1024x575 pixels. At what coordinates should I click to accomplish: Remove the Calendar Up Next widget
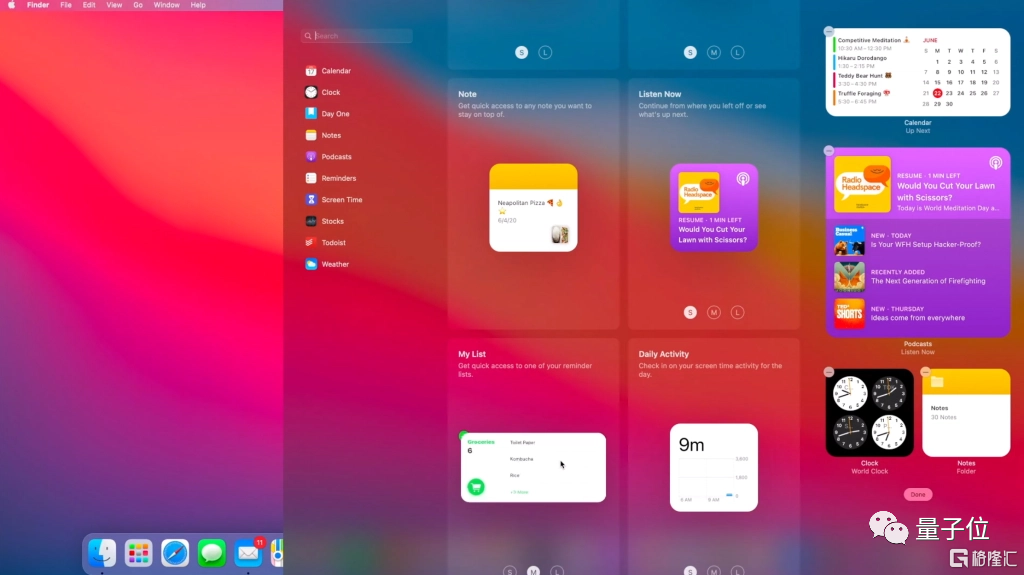[829, 32]
